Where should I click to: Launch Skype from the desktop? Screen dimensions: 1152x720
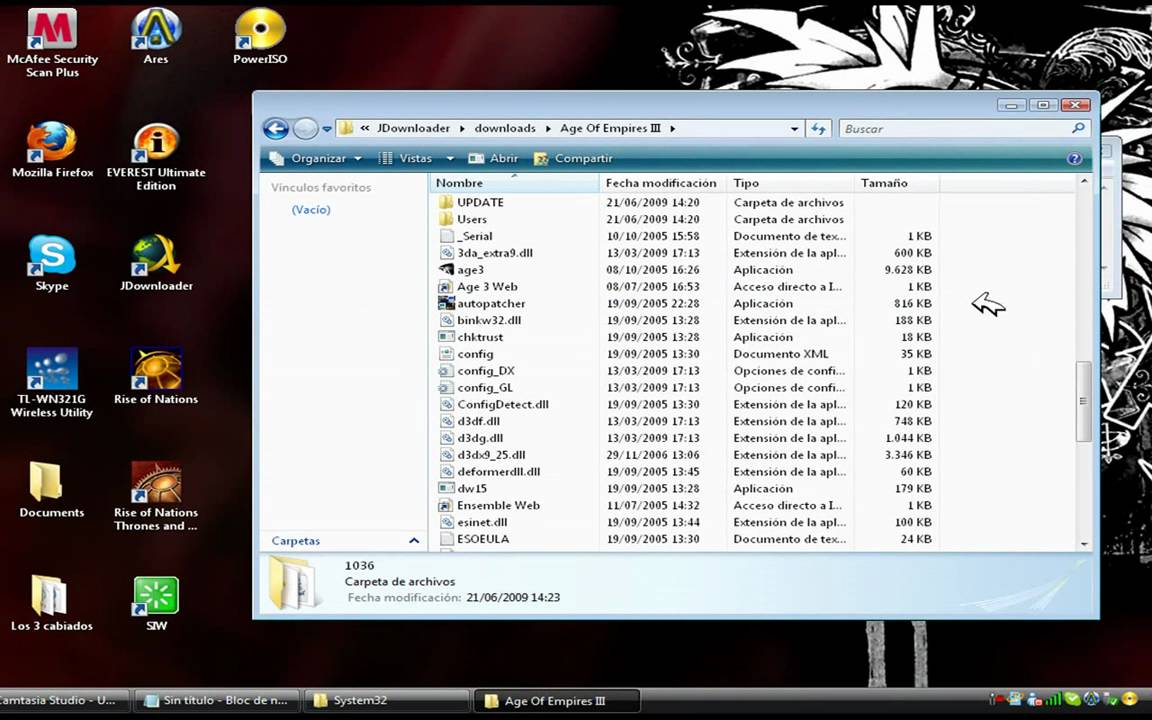tap(52, 264)
